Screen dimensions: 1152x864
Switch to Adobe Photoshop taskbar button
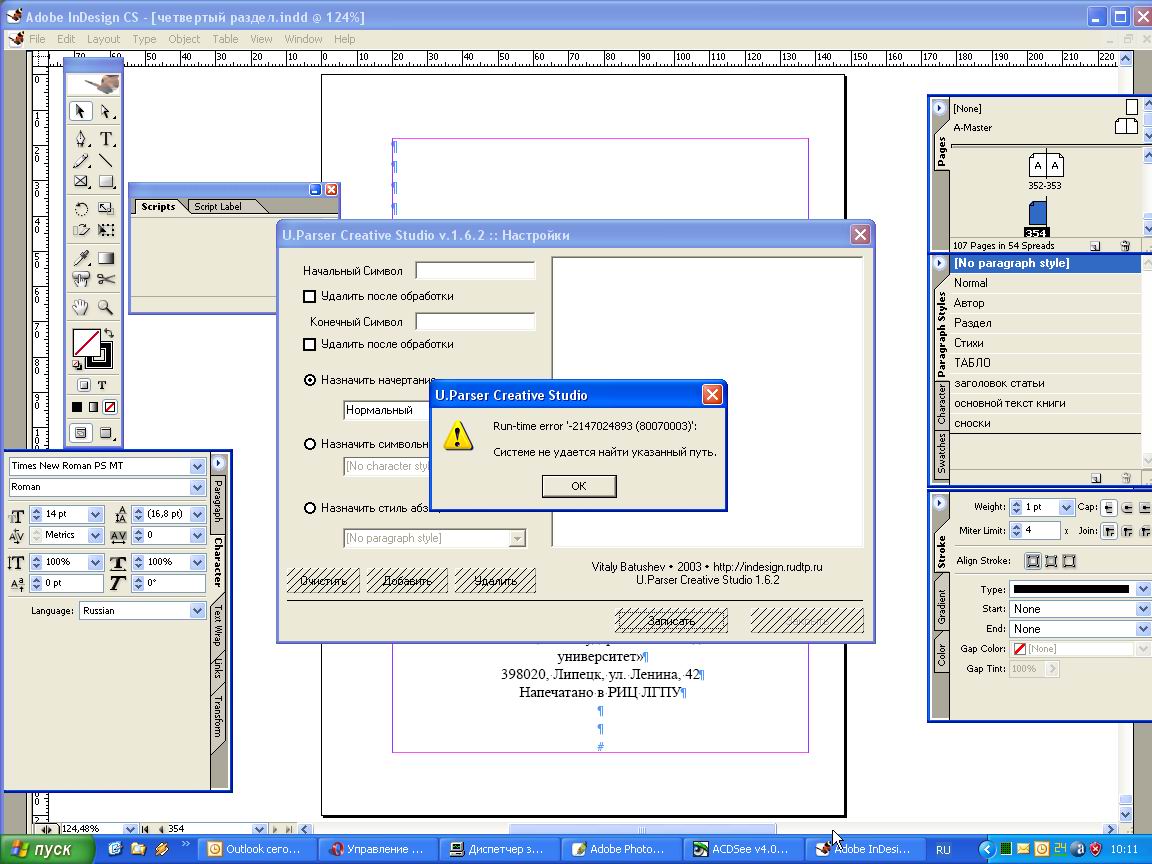point(621,849)
